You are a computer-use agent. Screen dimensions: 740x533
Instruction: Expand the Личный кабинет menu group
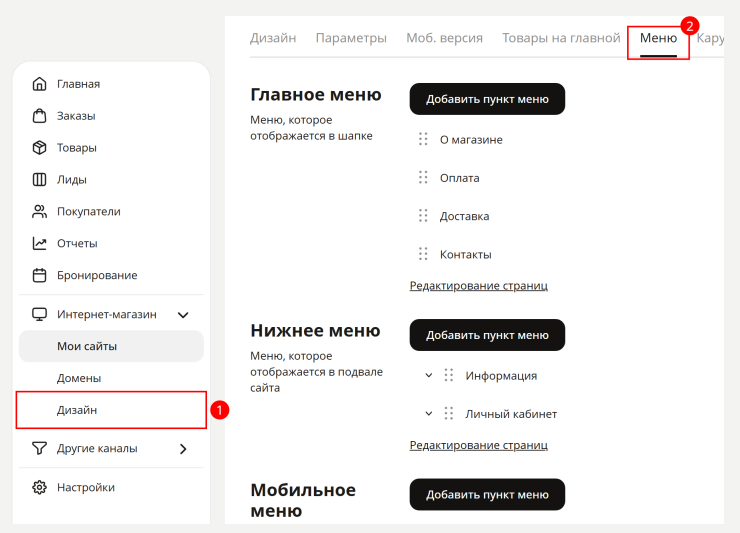pyautogui.click(x=429, y=414)
